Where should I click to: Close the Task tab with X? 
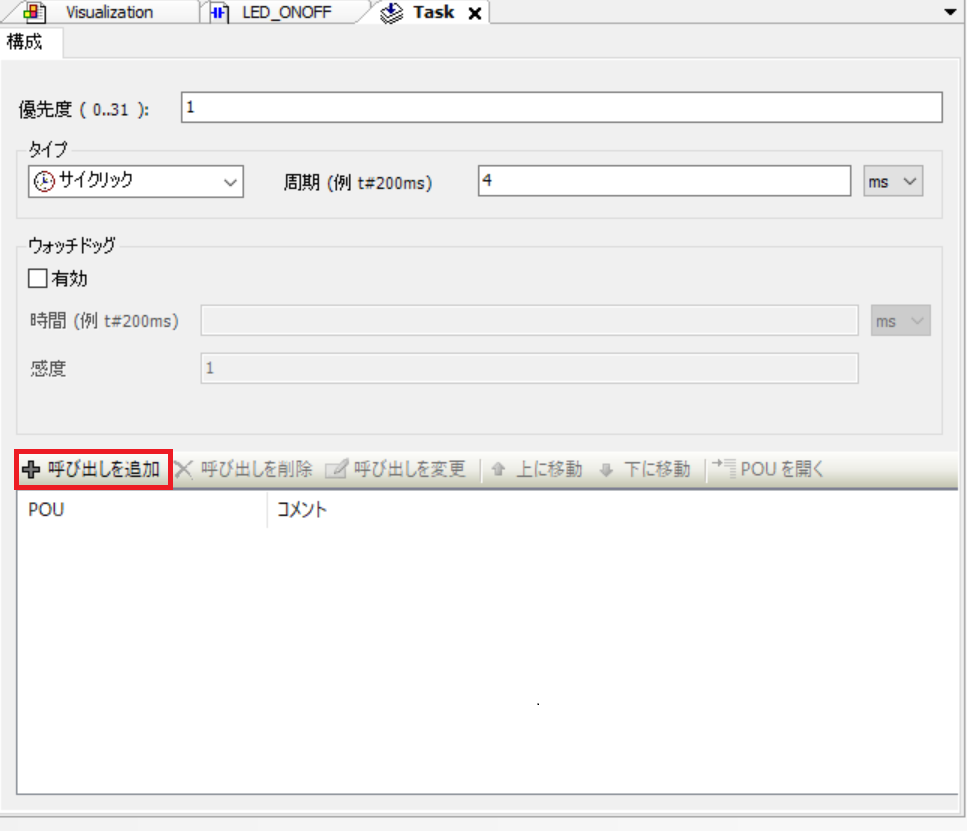pos(475,13)
